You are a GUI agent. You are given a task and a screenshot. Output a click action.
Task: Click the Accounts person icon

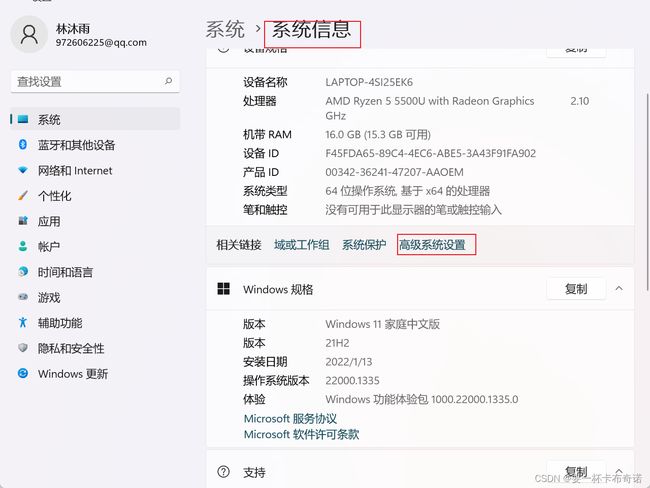point(23,246)
